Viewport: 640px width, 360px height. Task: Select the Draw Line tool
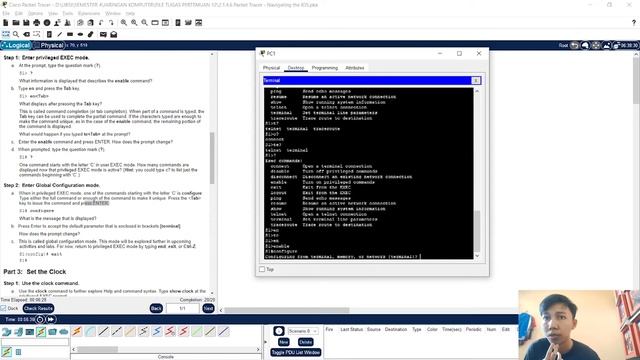point(60,34)
